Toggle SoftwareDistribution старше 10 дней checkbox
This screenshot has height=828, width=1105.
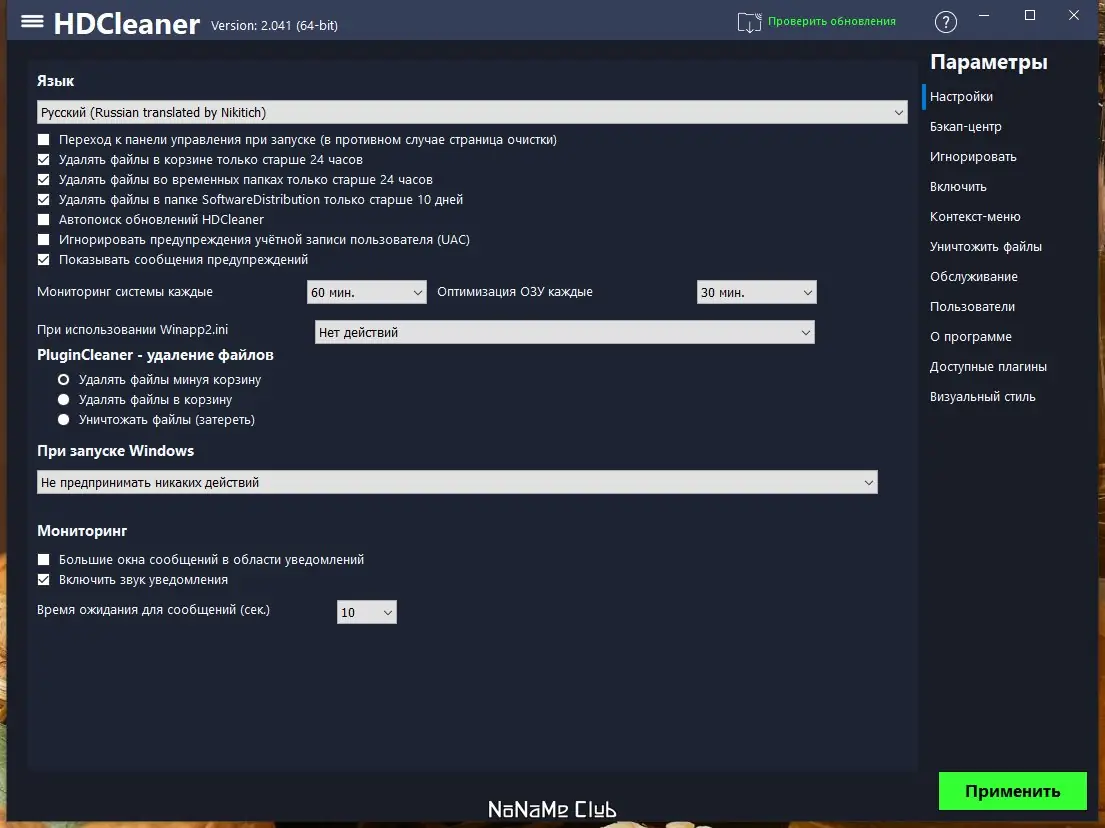tap(44, 199)
